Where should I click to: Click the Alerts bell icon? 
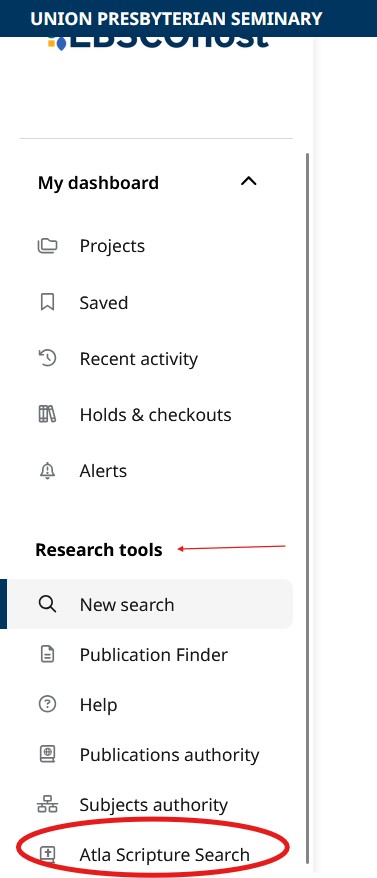(47, 471)
